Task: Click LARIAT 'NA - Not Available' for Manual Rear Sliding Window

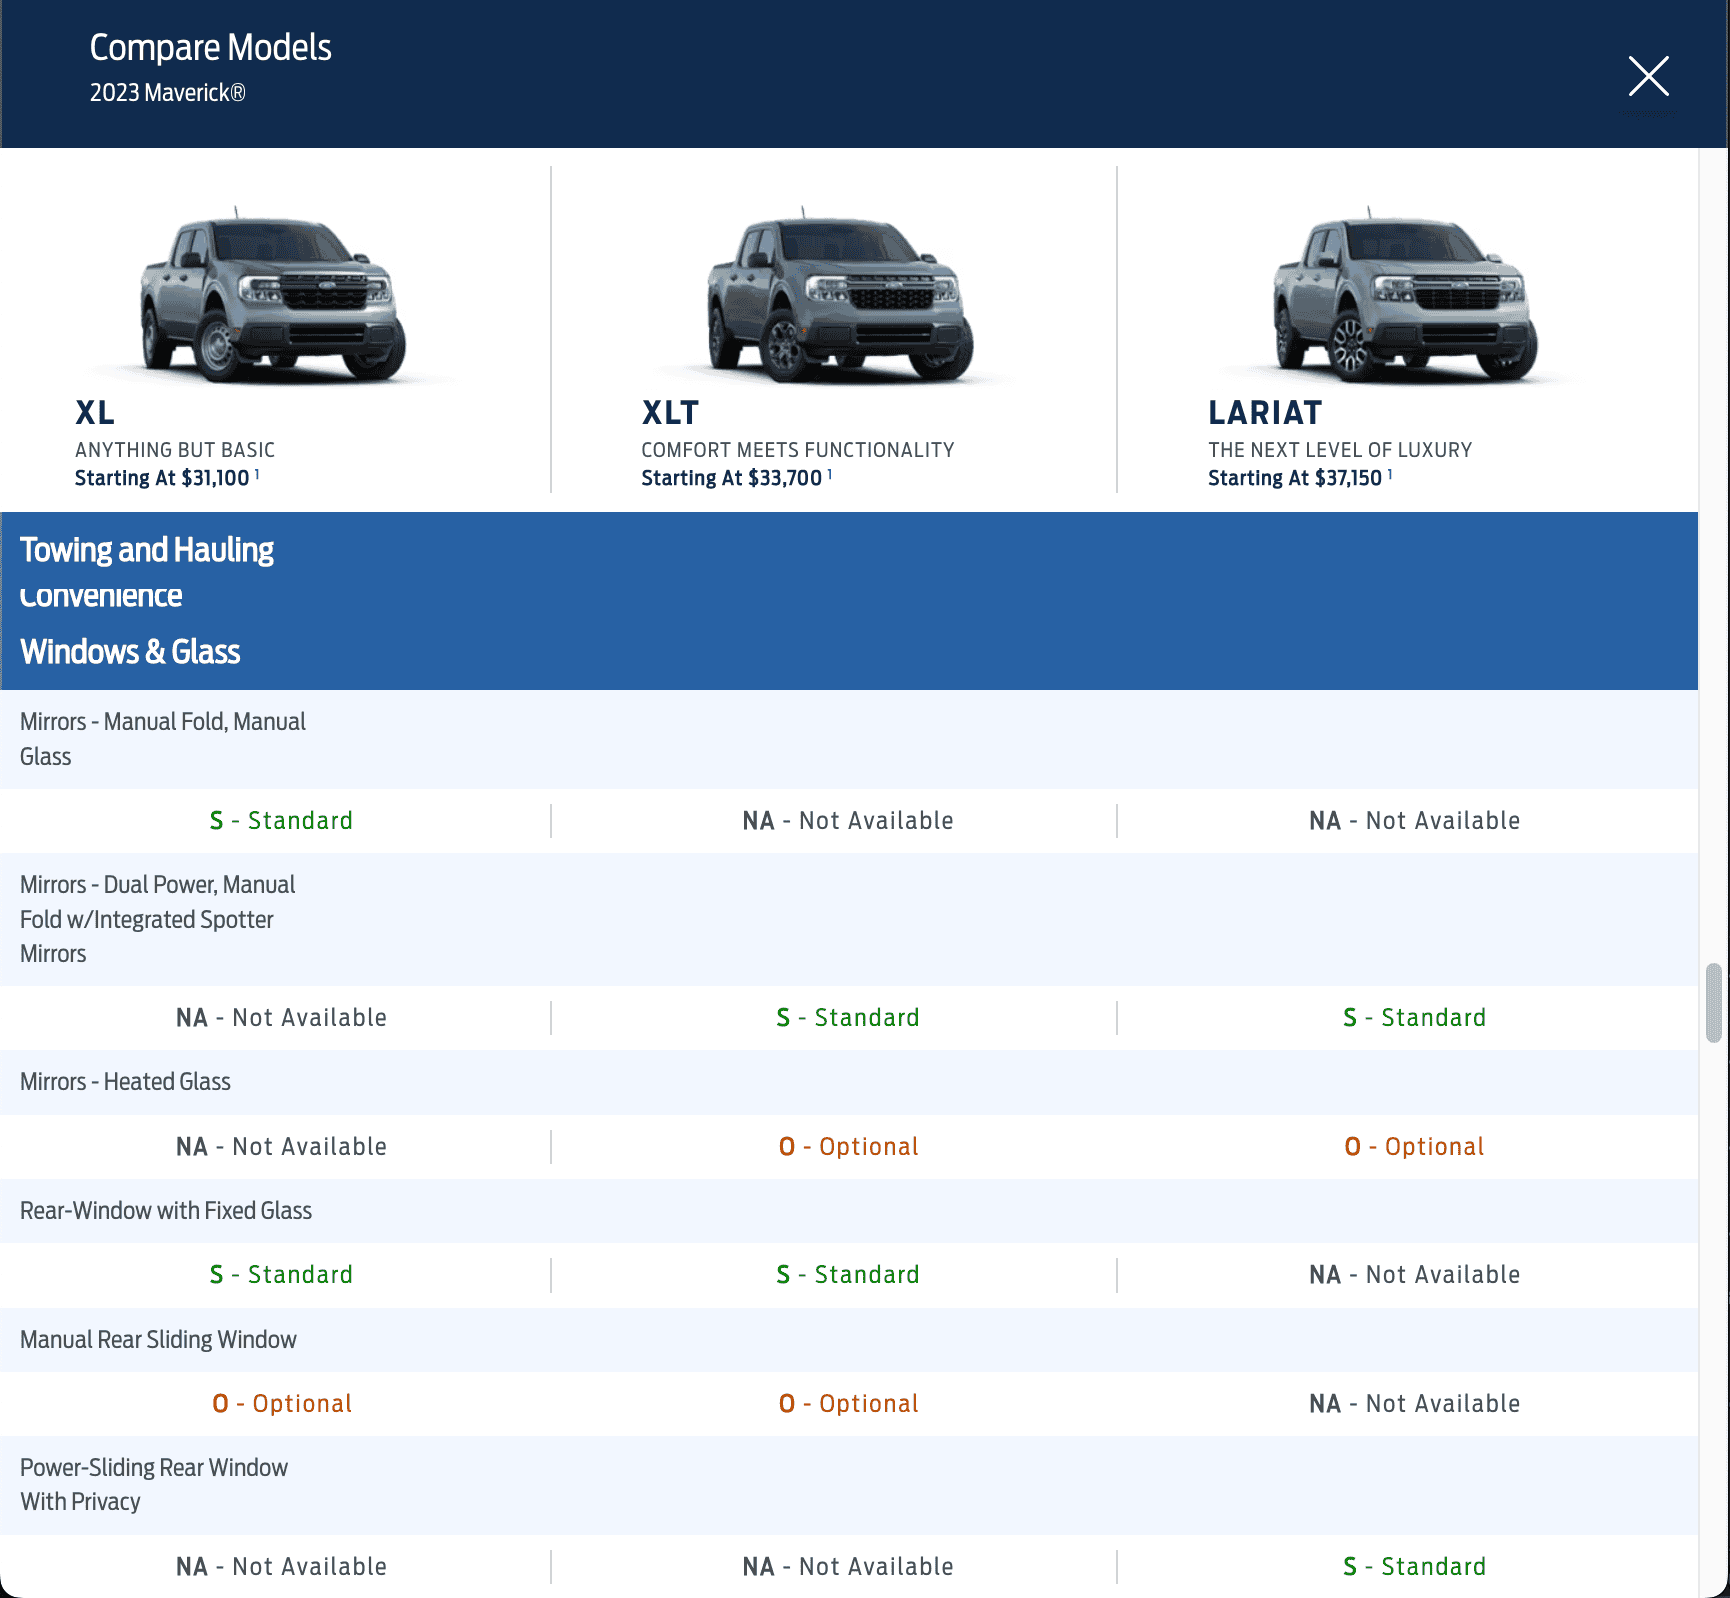Action: click(x=1415, y=1404)
